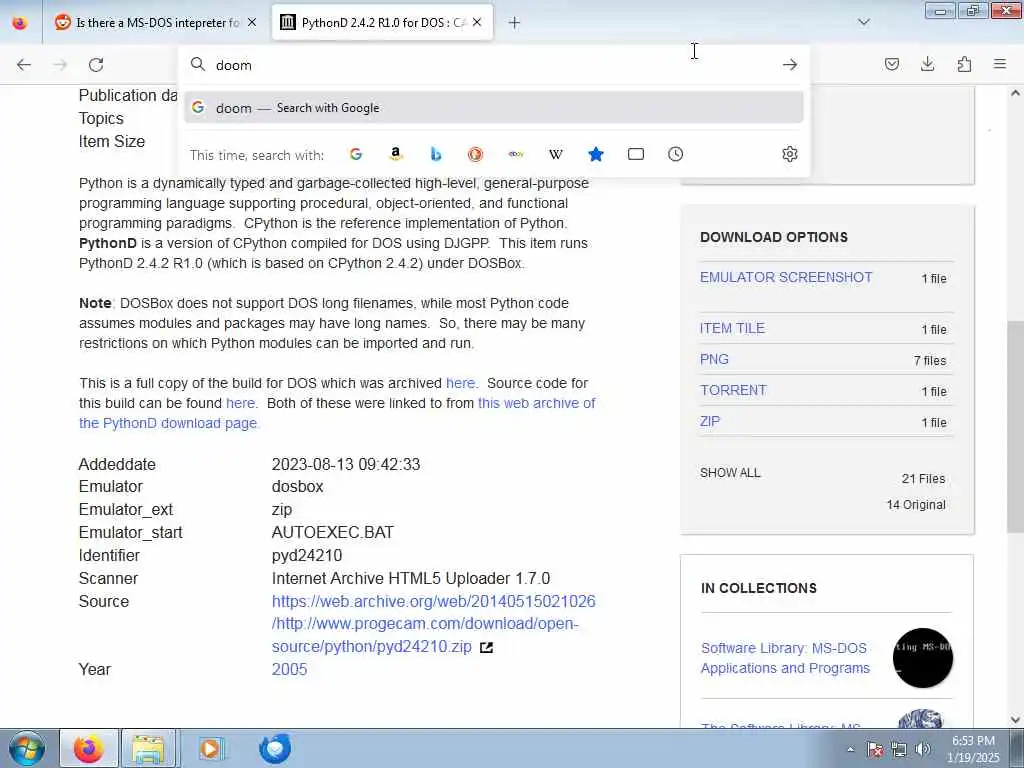Image resolution: width=1024 pixels, height=768 pixels.
Task: Open the Action Center flag icon
Action: (x=874, y=749)
